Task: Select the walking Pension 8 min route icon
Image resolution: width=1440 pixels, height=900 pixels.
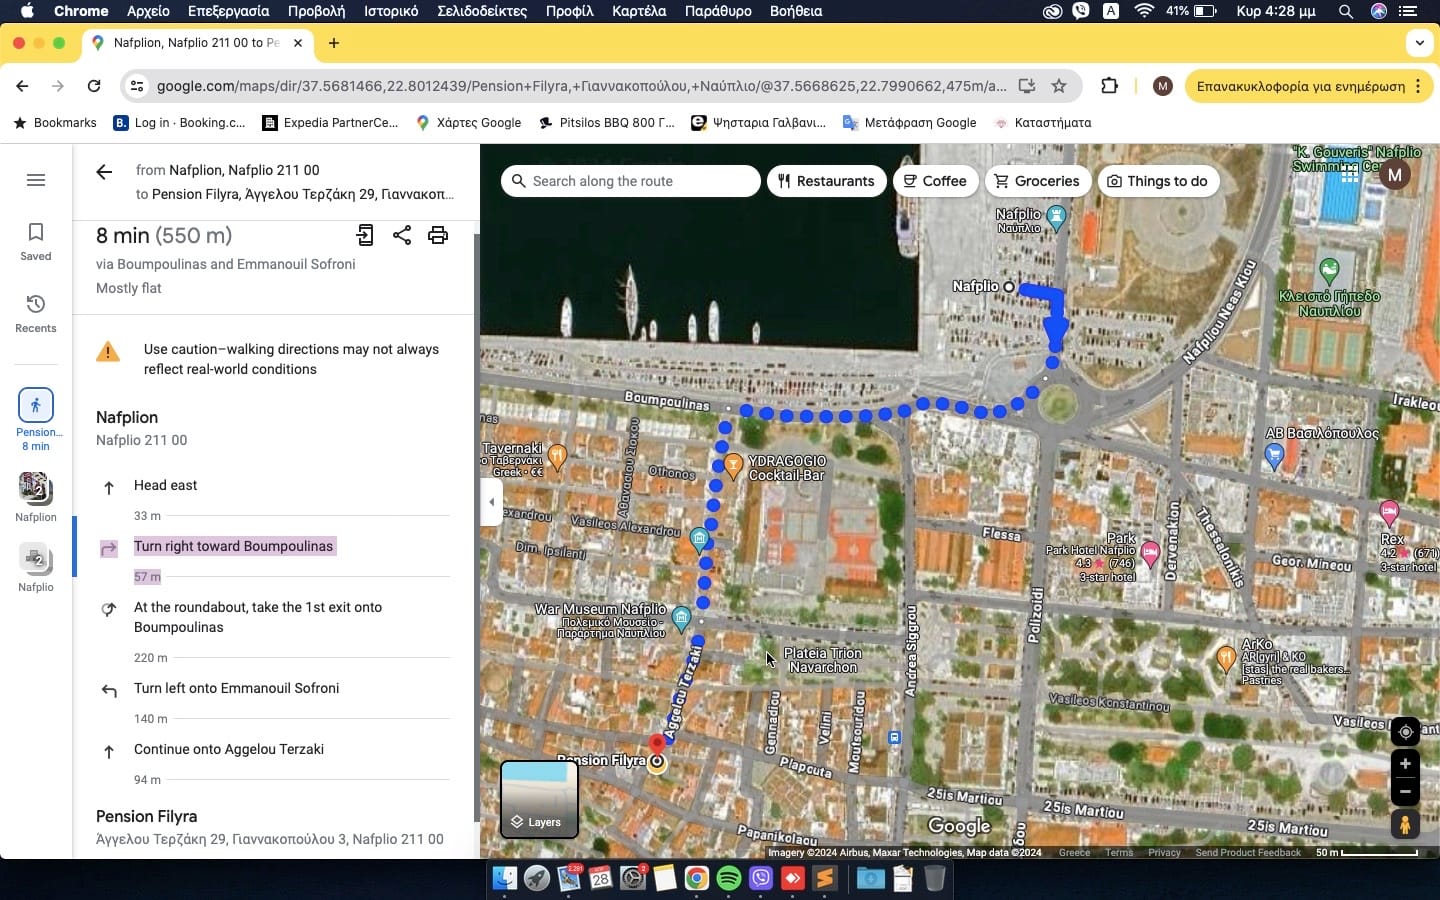Action: point(36,405)
